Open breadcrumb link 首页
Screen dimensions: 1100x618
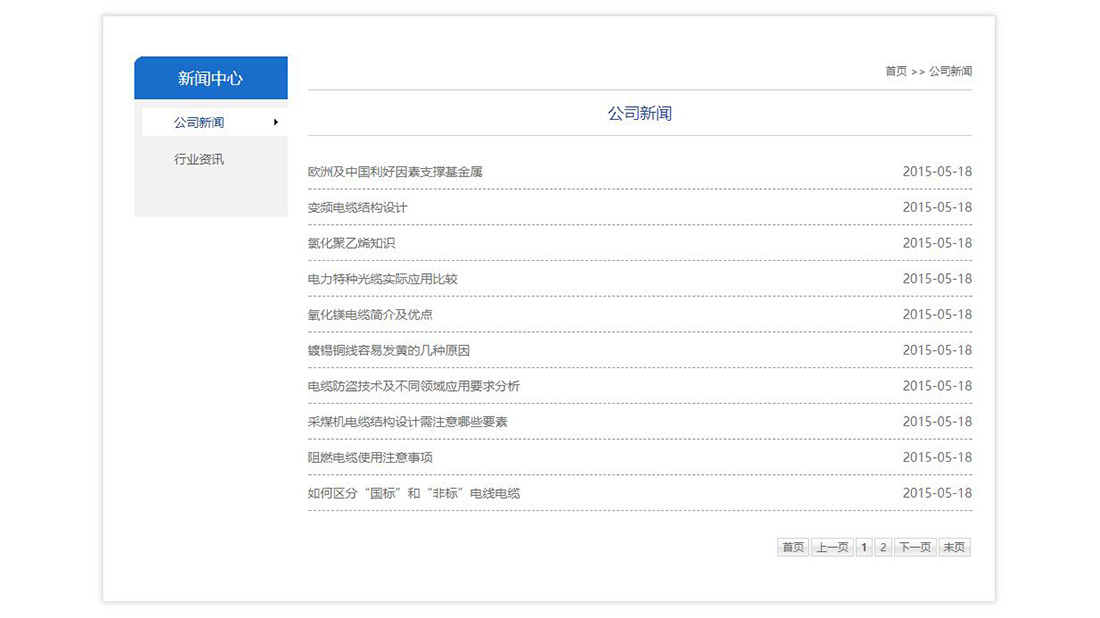[x=893, y=71]
